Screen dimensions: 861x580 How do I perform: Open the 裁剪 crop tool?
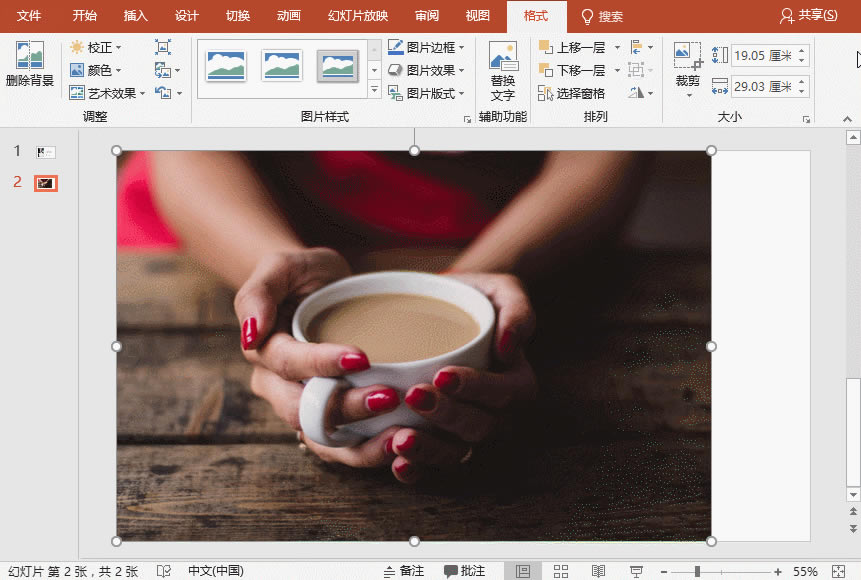[687, 70]
